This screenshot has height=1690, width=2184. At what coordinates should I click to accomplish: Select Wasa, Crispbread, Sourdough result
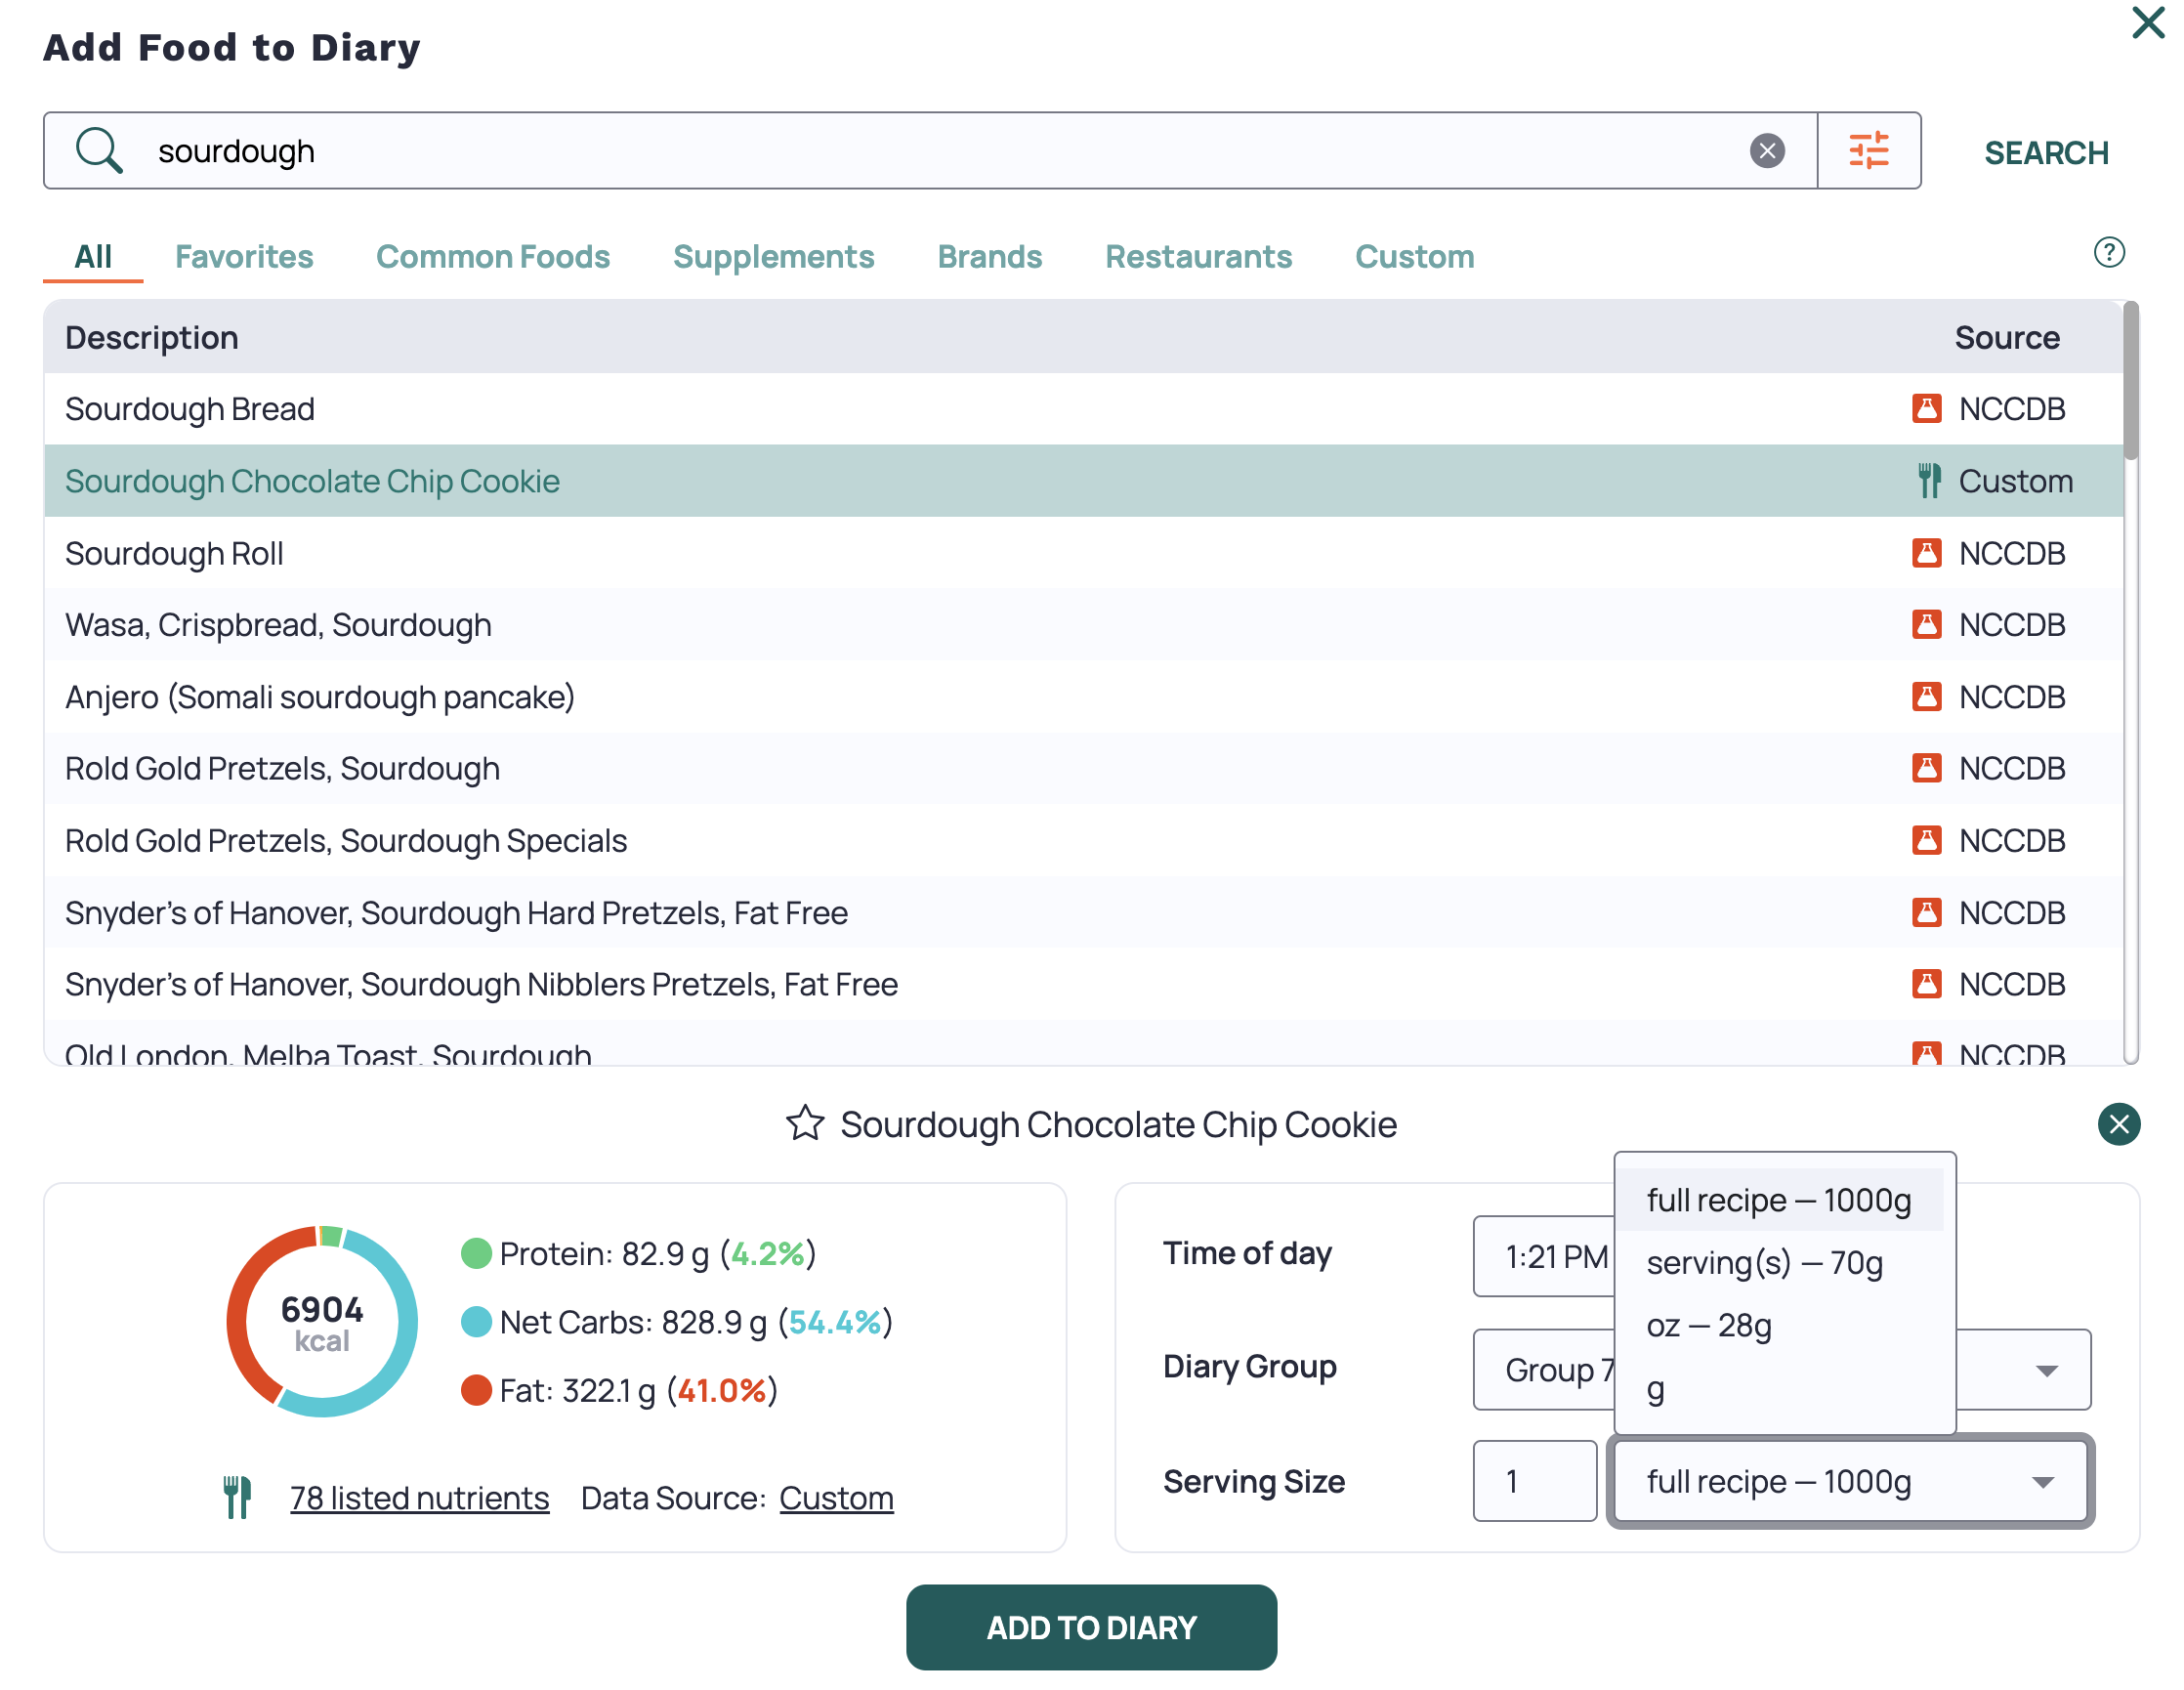tap(1083, 625)
